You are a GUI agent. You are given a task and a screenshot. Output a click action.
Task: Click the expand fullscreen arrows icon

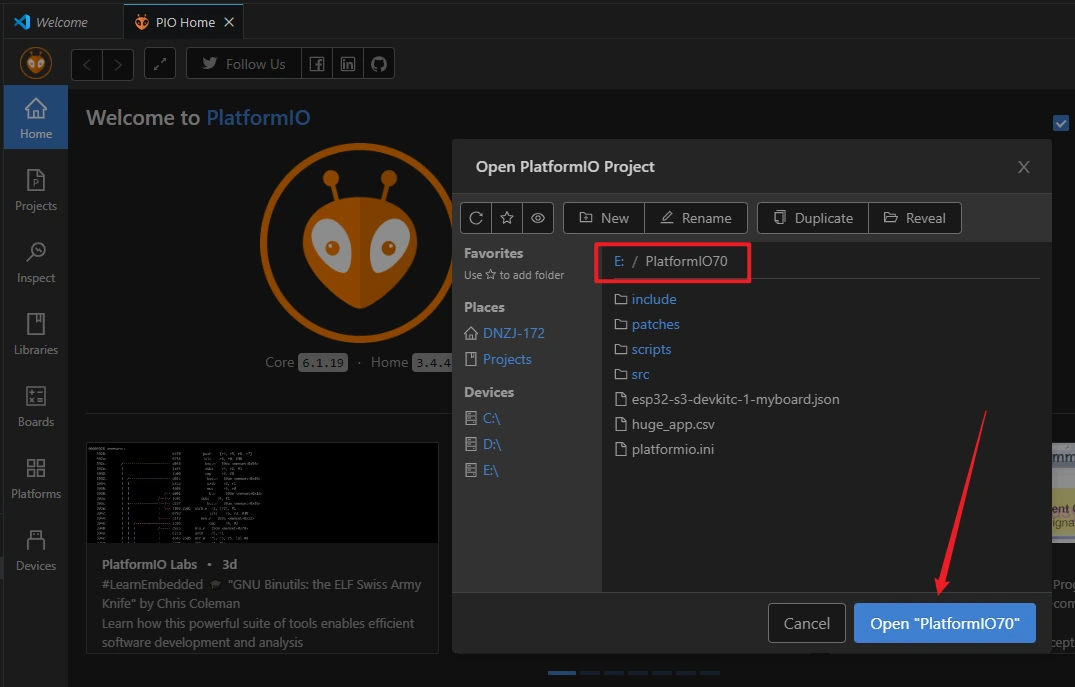pos(160,64)
